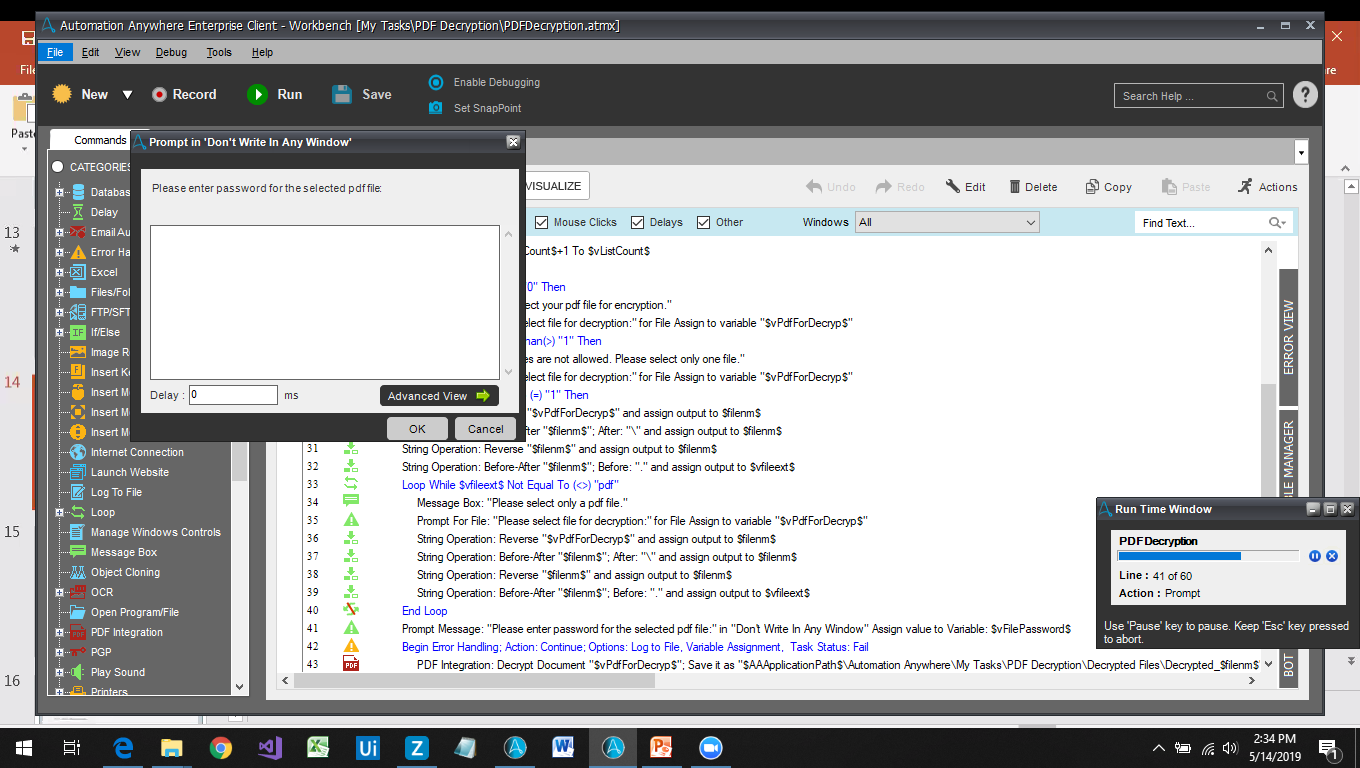Open the Edit menu
This screenshot has height=768, width=1360.
[90, 52]
